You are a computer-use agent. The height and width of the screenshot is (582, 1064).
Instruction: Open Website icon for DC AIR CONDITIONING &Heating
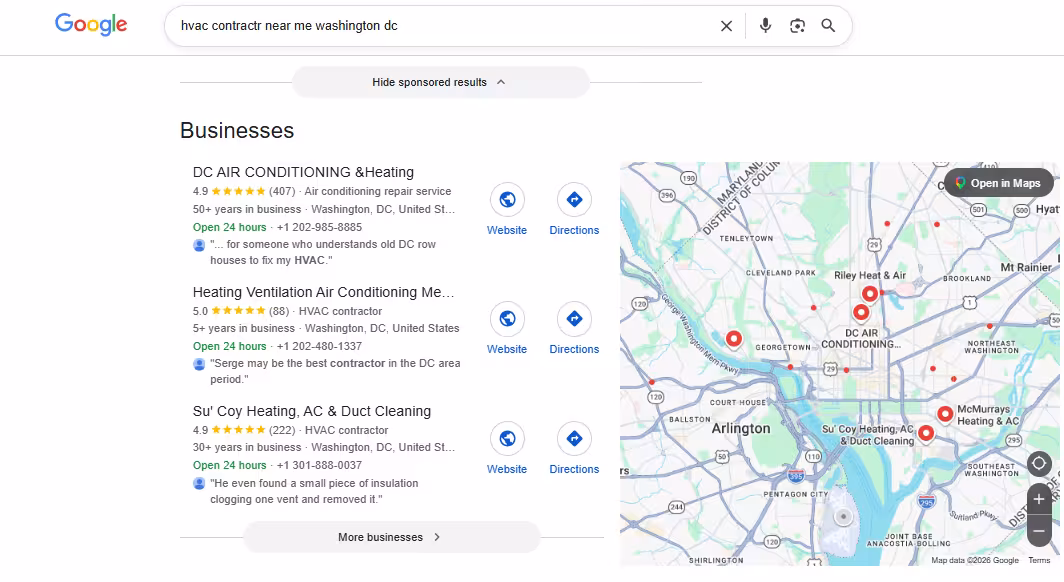click(x=507, y=199)
